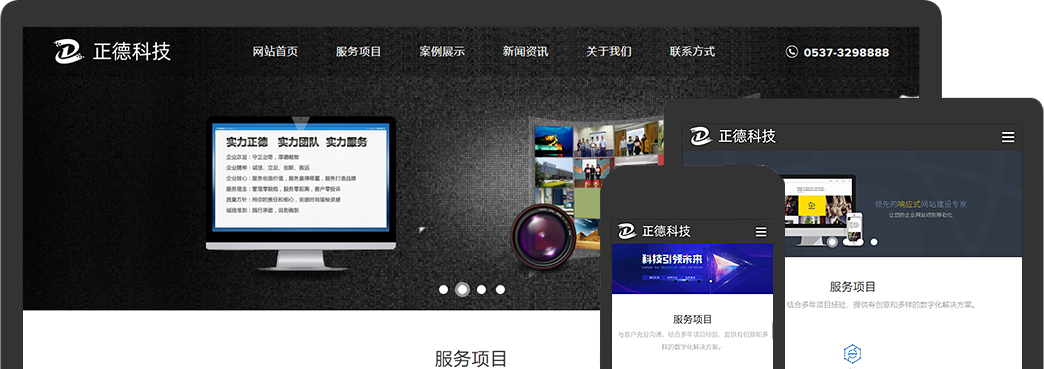
Task: Select the third carousel dot on desktop banner
Action: coord(481,290)
